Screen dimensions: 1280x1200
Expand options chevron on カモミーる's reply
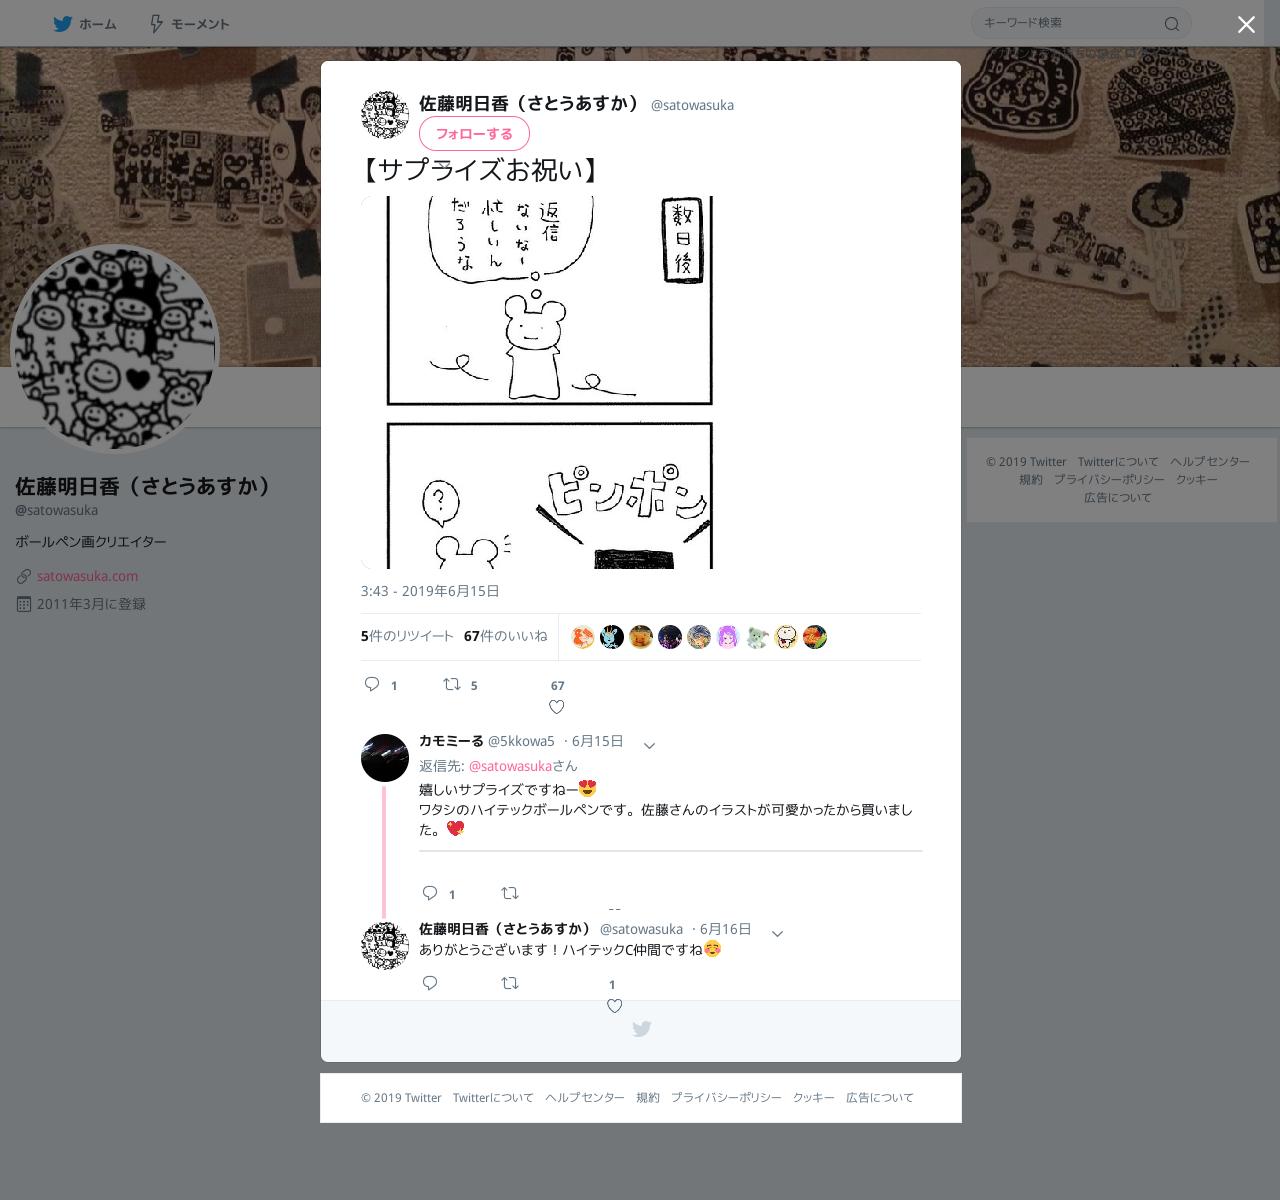[x=649, y=745]
